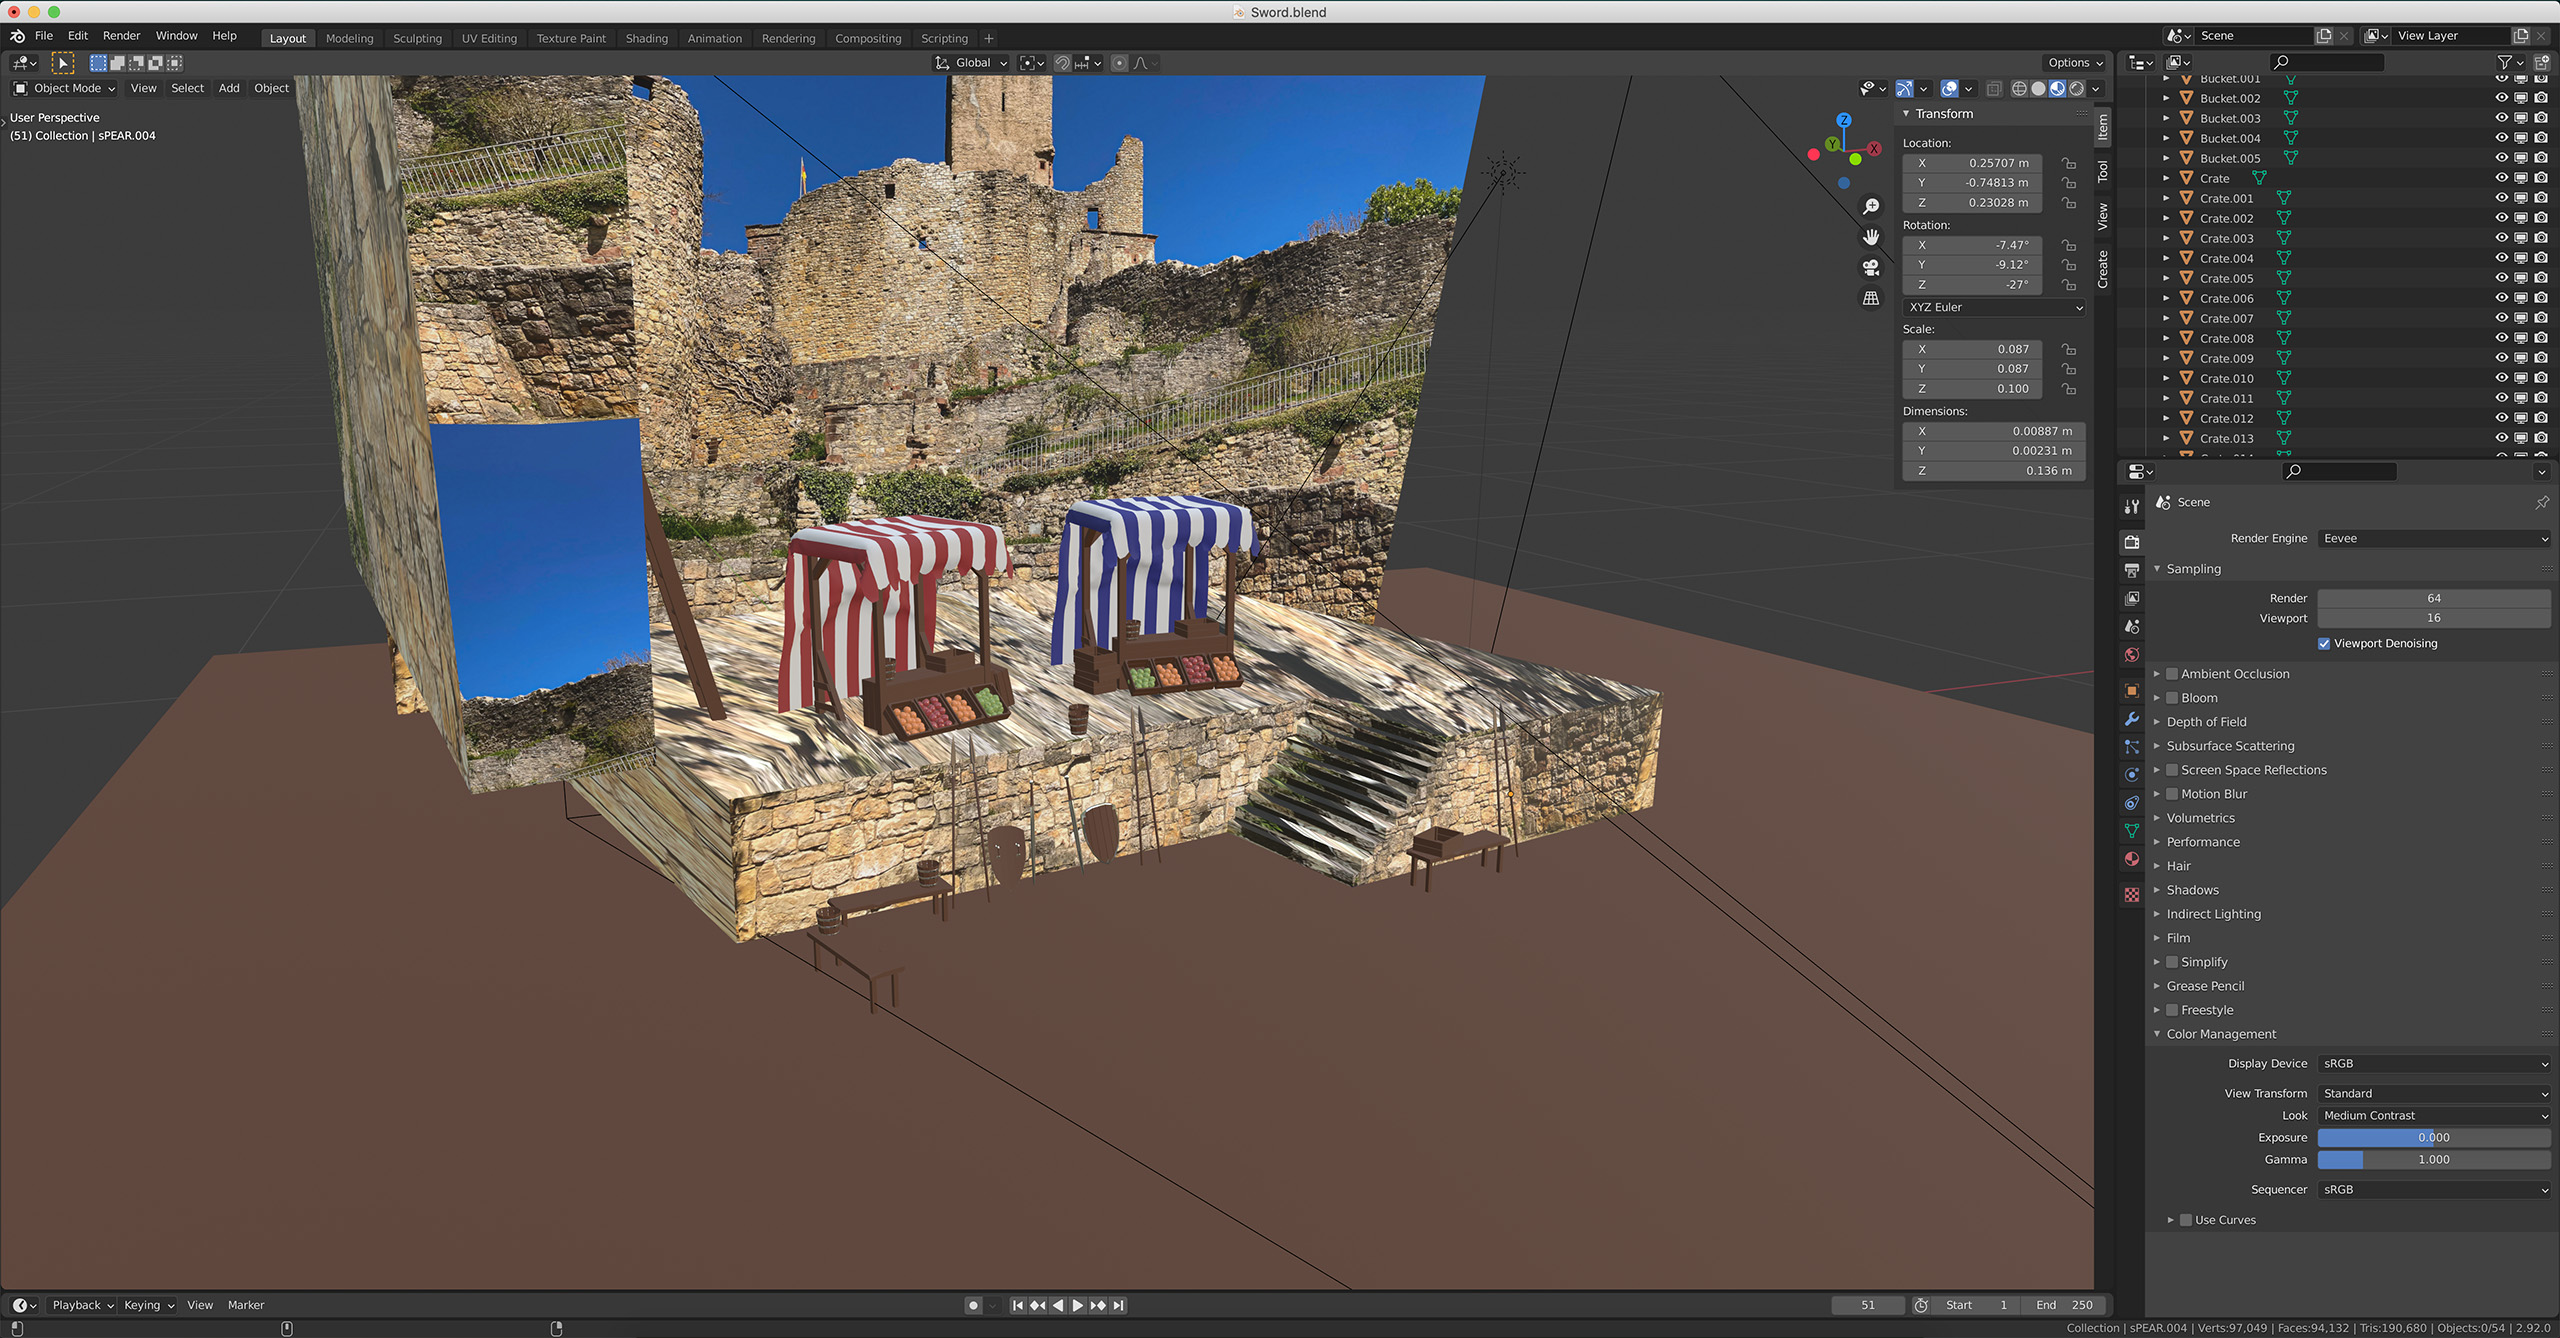Open the Tool sidebar tab
The image size is (2560, 1338).
(x=2103, y=172)
